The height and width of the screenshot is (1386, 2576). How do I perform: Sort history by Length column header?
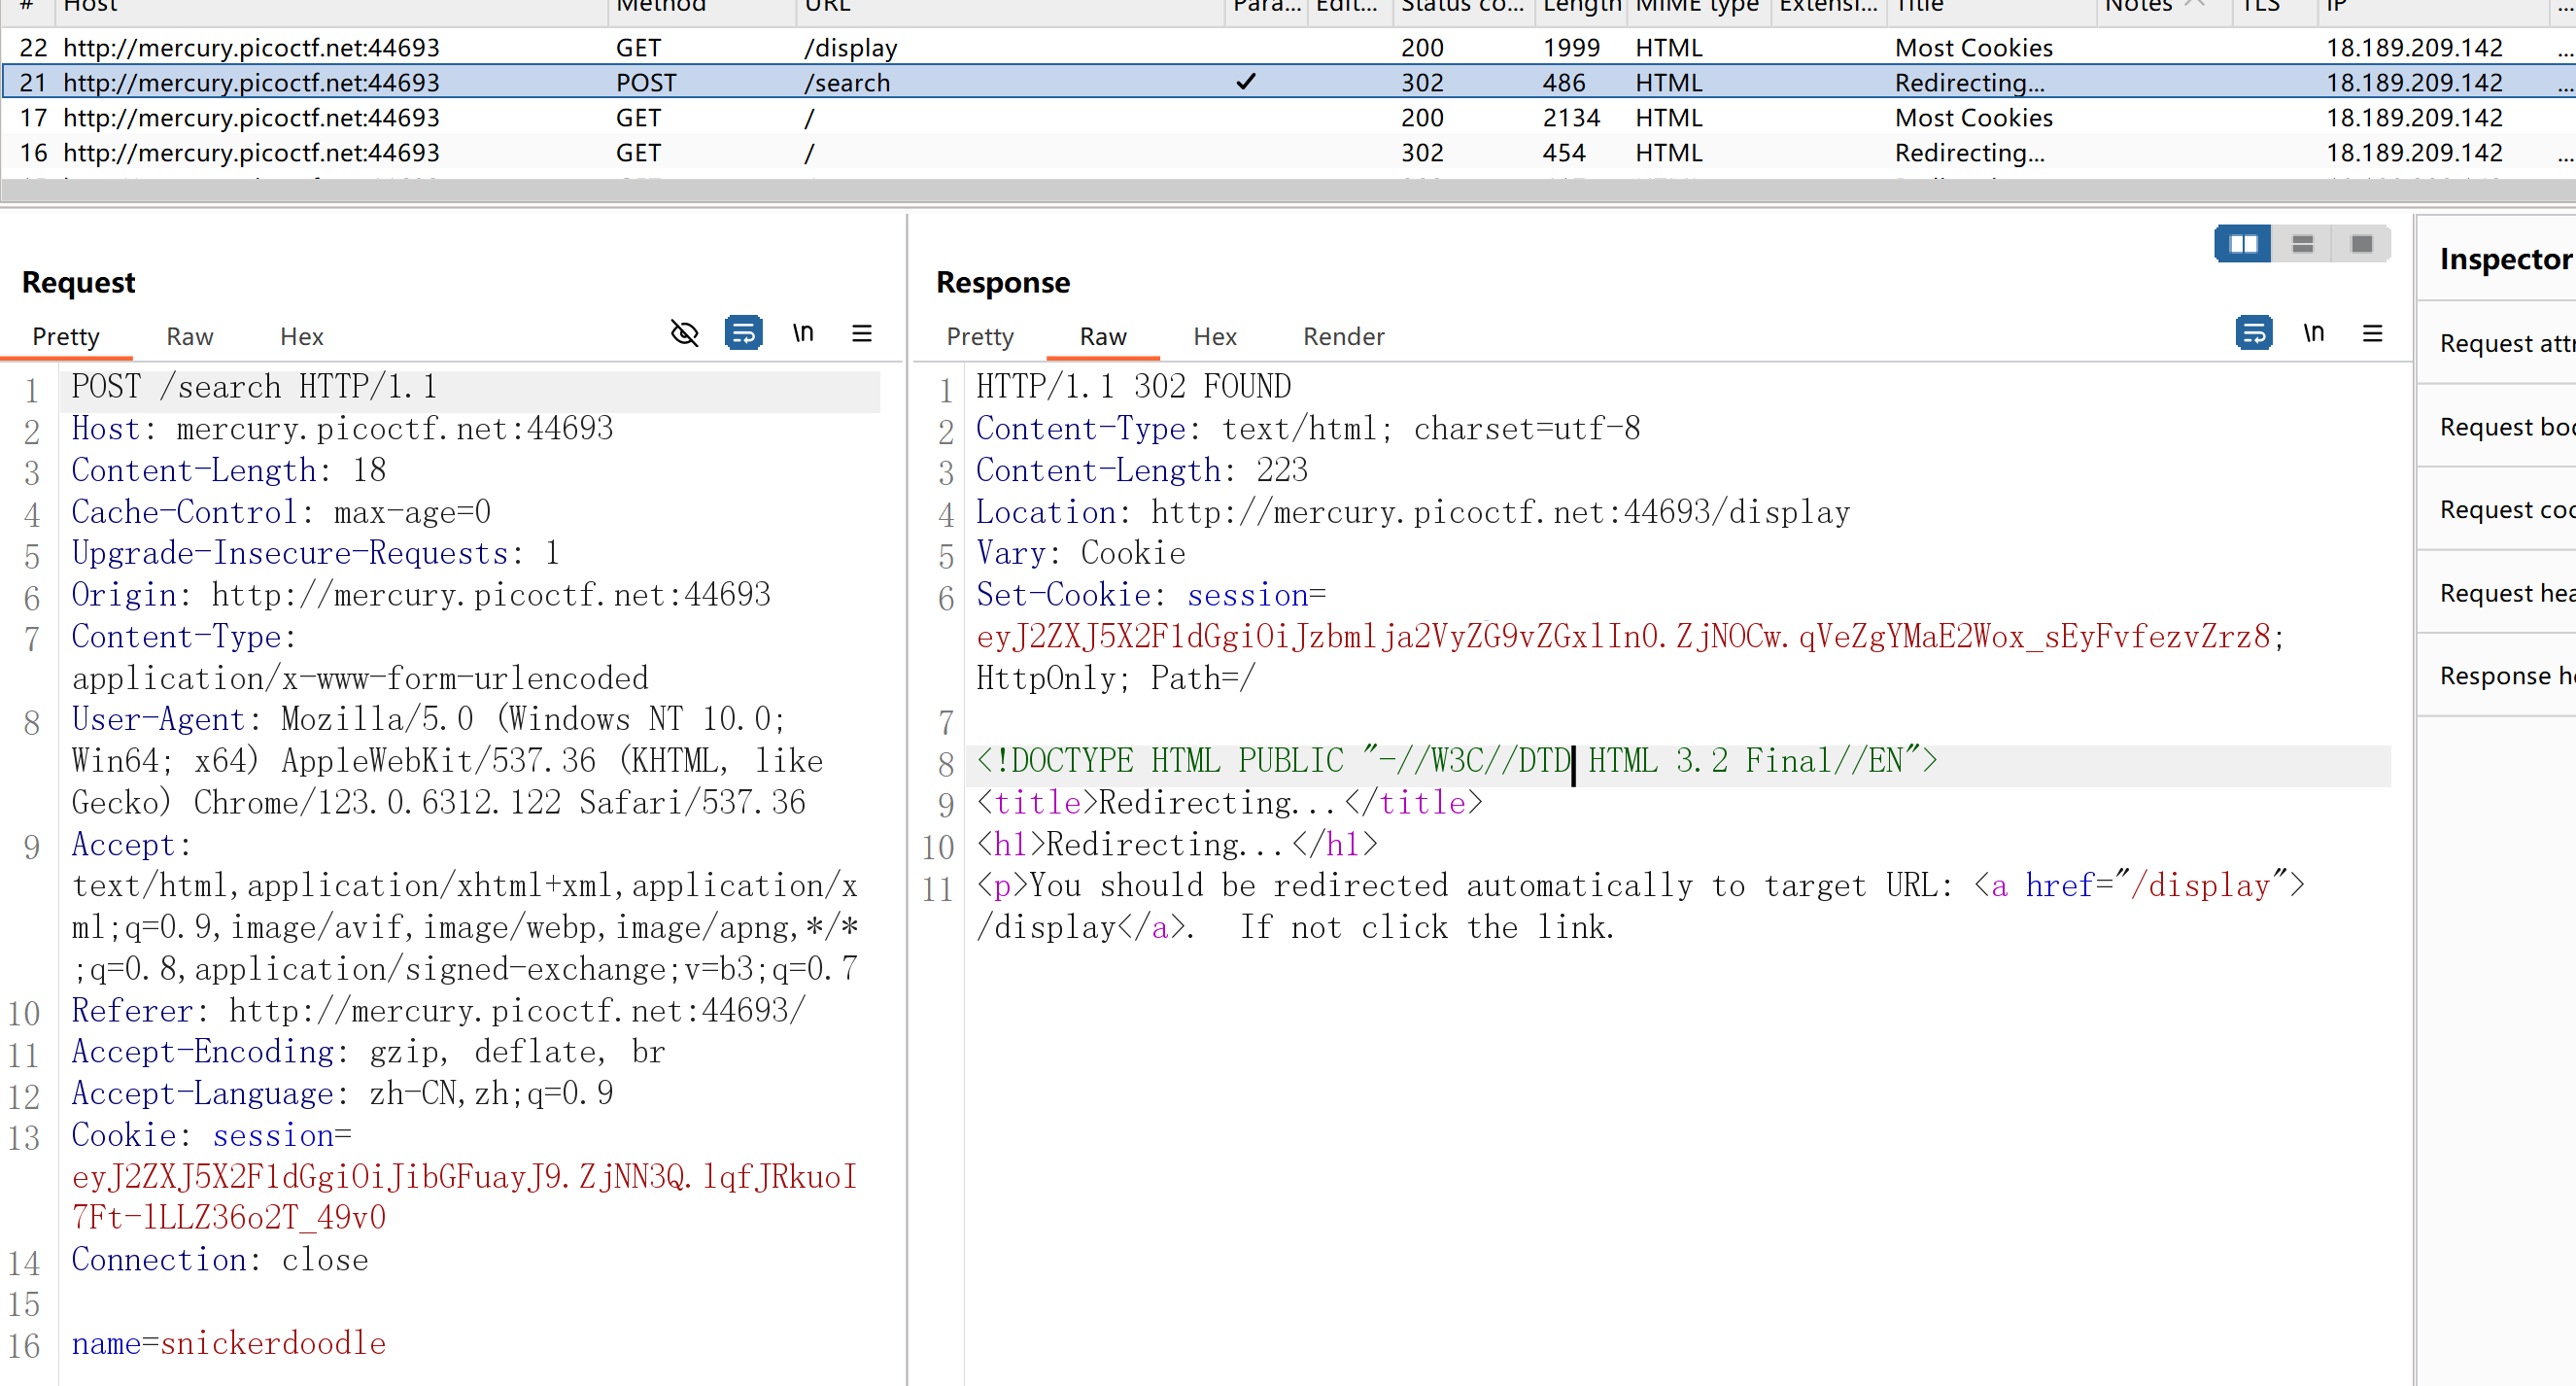tap(1580, 6)
